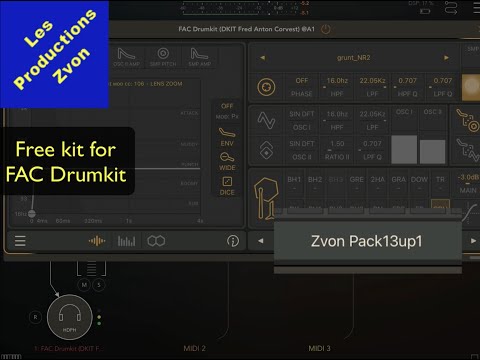The height and width of the screenshot is (360, 480).
Task: Solo the channel with the S button
Action: point(99,285)
